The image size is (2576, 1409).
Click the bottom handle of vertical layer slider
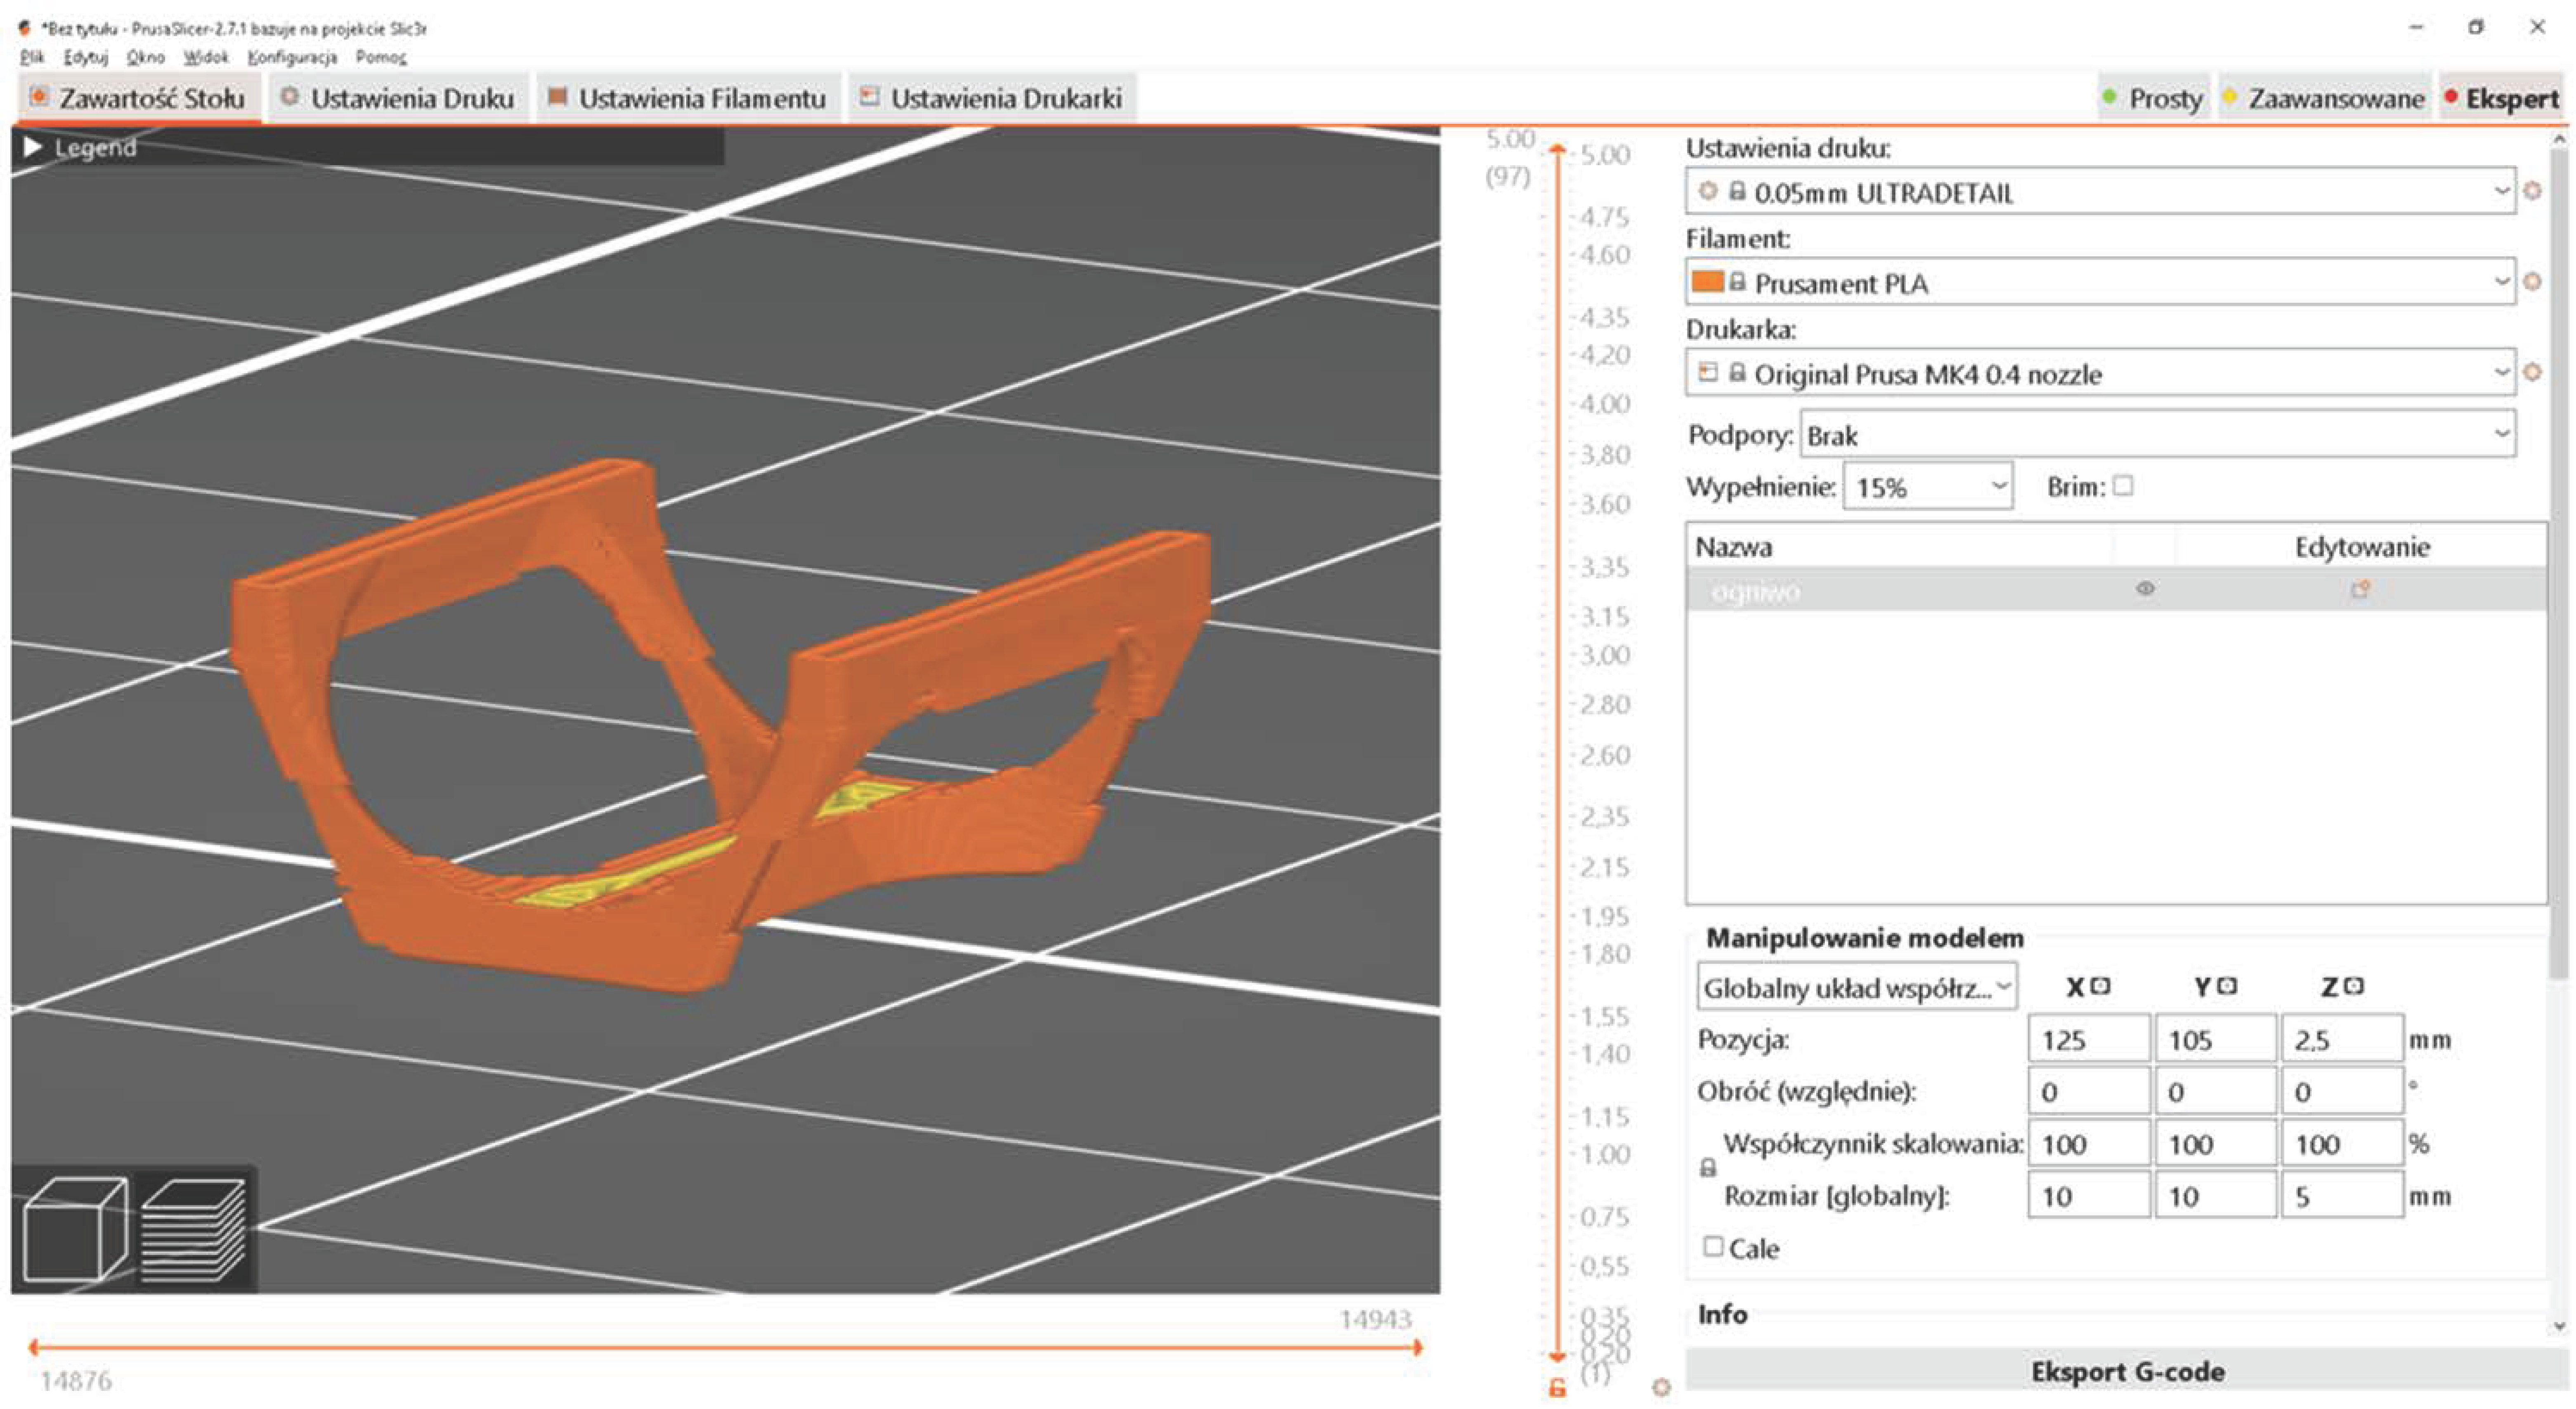tap(1557, 1356)
